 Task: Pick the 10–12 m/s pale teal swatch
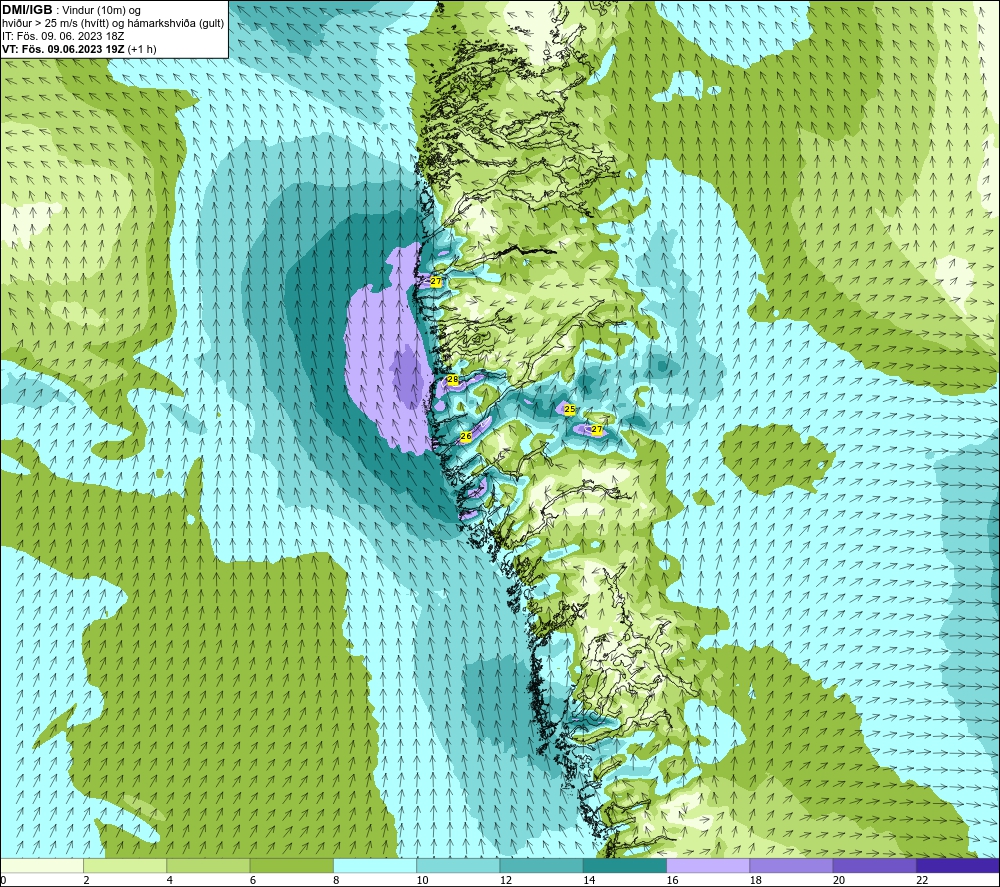458,865
